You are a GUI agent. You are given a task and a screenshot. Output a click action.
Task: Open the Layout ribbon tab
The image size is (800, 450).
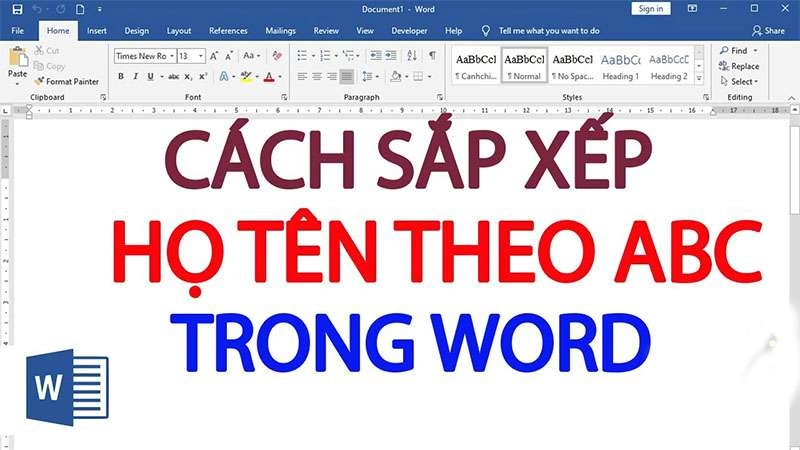click(179, 31)
